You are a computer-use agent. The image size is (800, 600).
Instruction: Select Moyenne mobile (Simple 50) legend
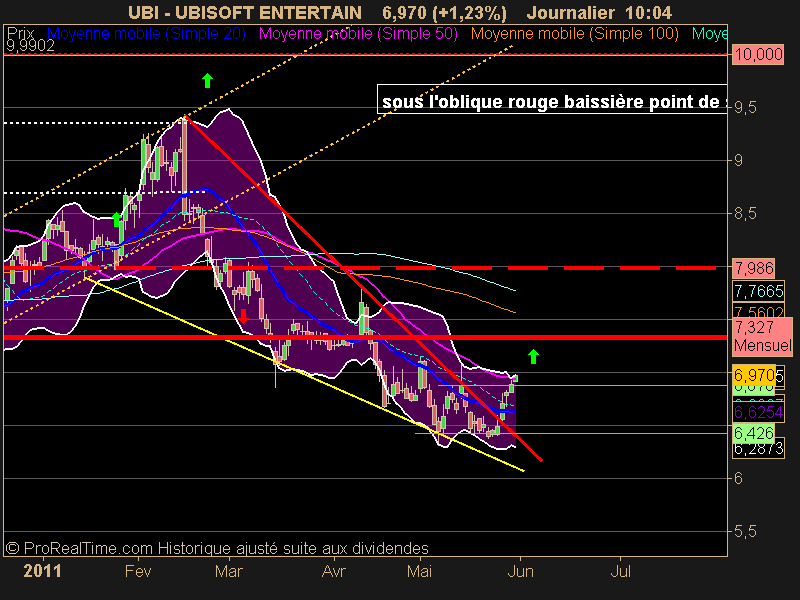(358, 34)
